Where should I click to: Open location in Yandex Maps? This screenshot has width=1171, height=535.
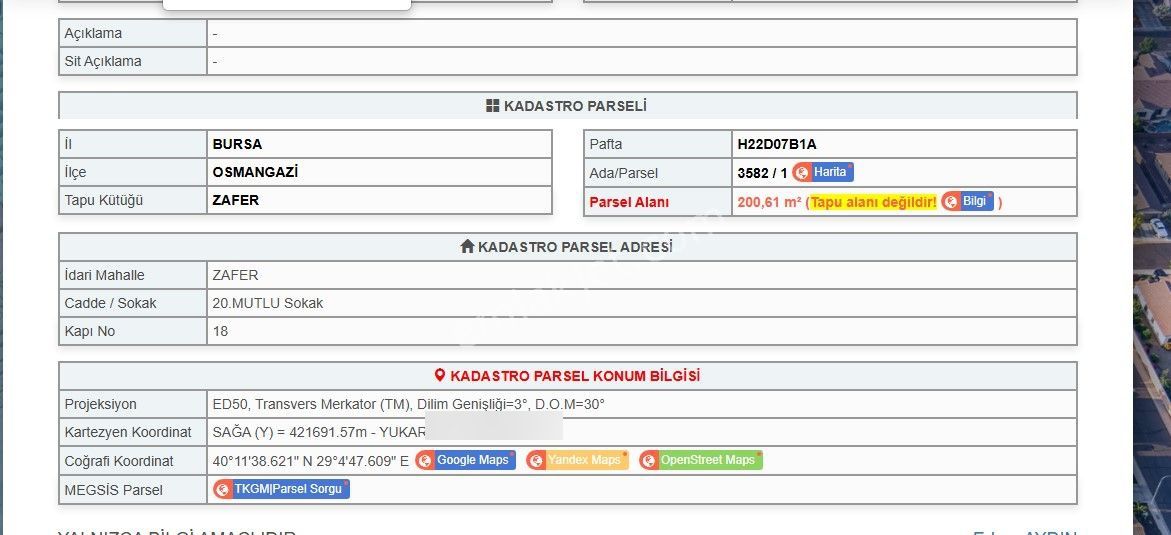coord(577,460)
